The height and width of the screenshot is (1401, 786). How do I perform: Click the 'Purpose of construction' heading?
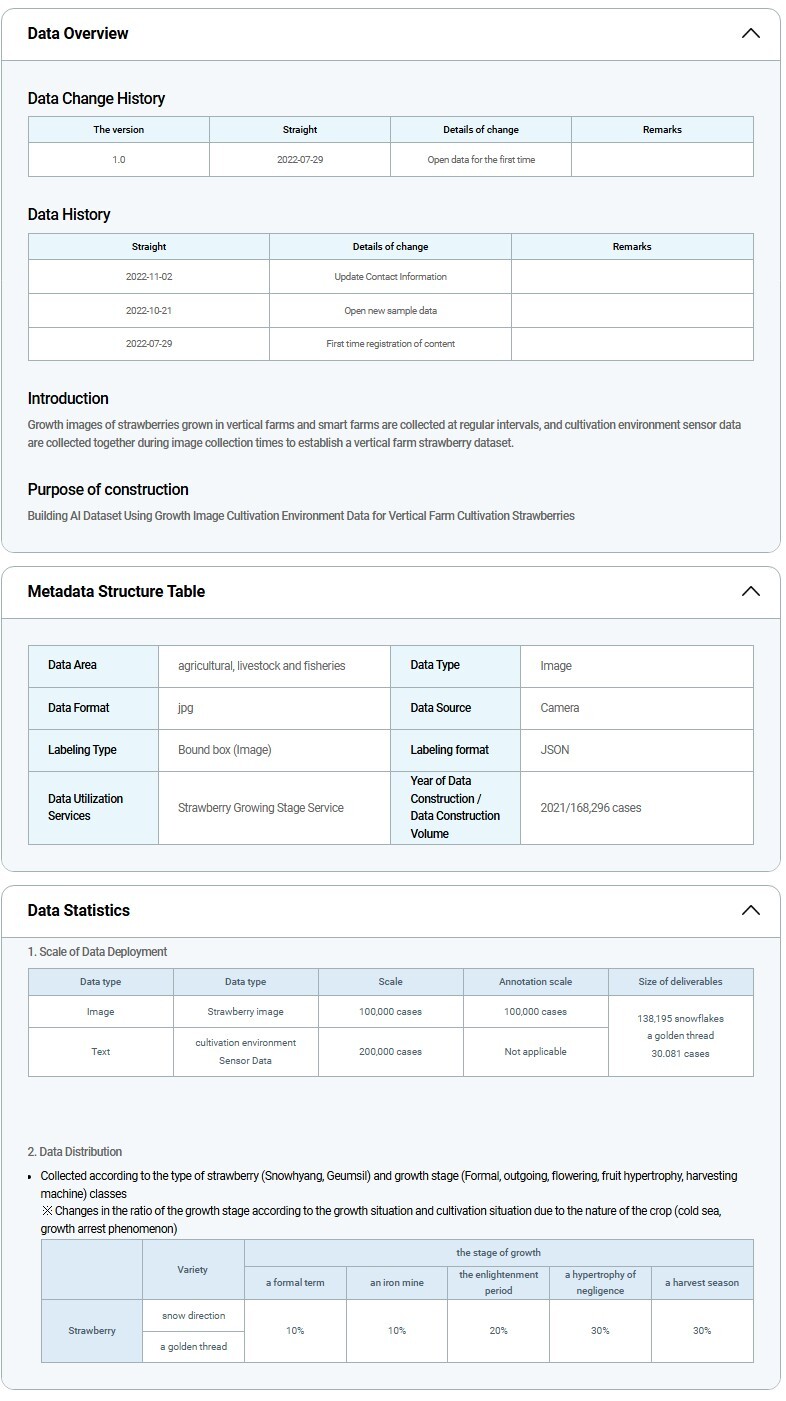coord(108,489)
